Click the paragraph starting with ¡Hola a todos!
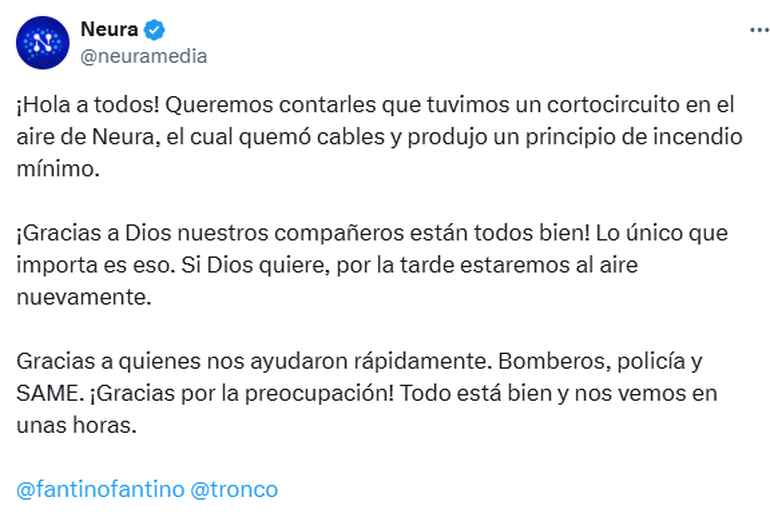This screenshot has width=770, height=525. (x=379, y=137)
